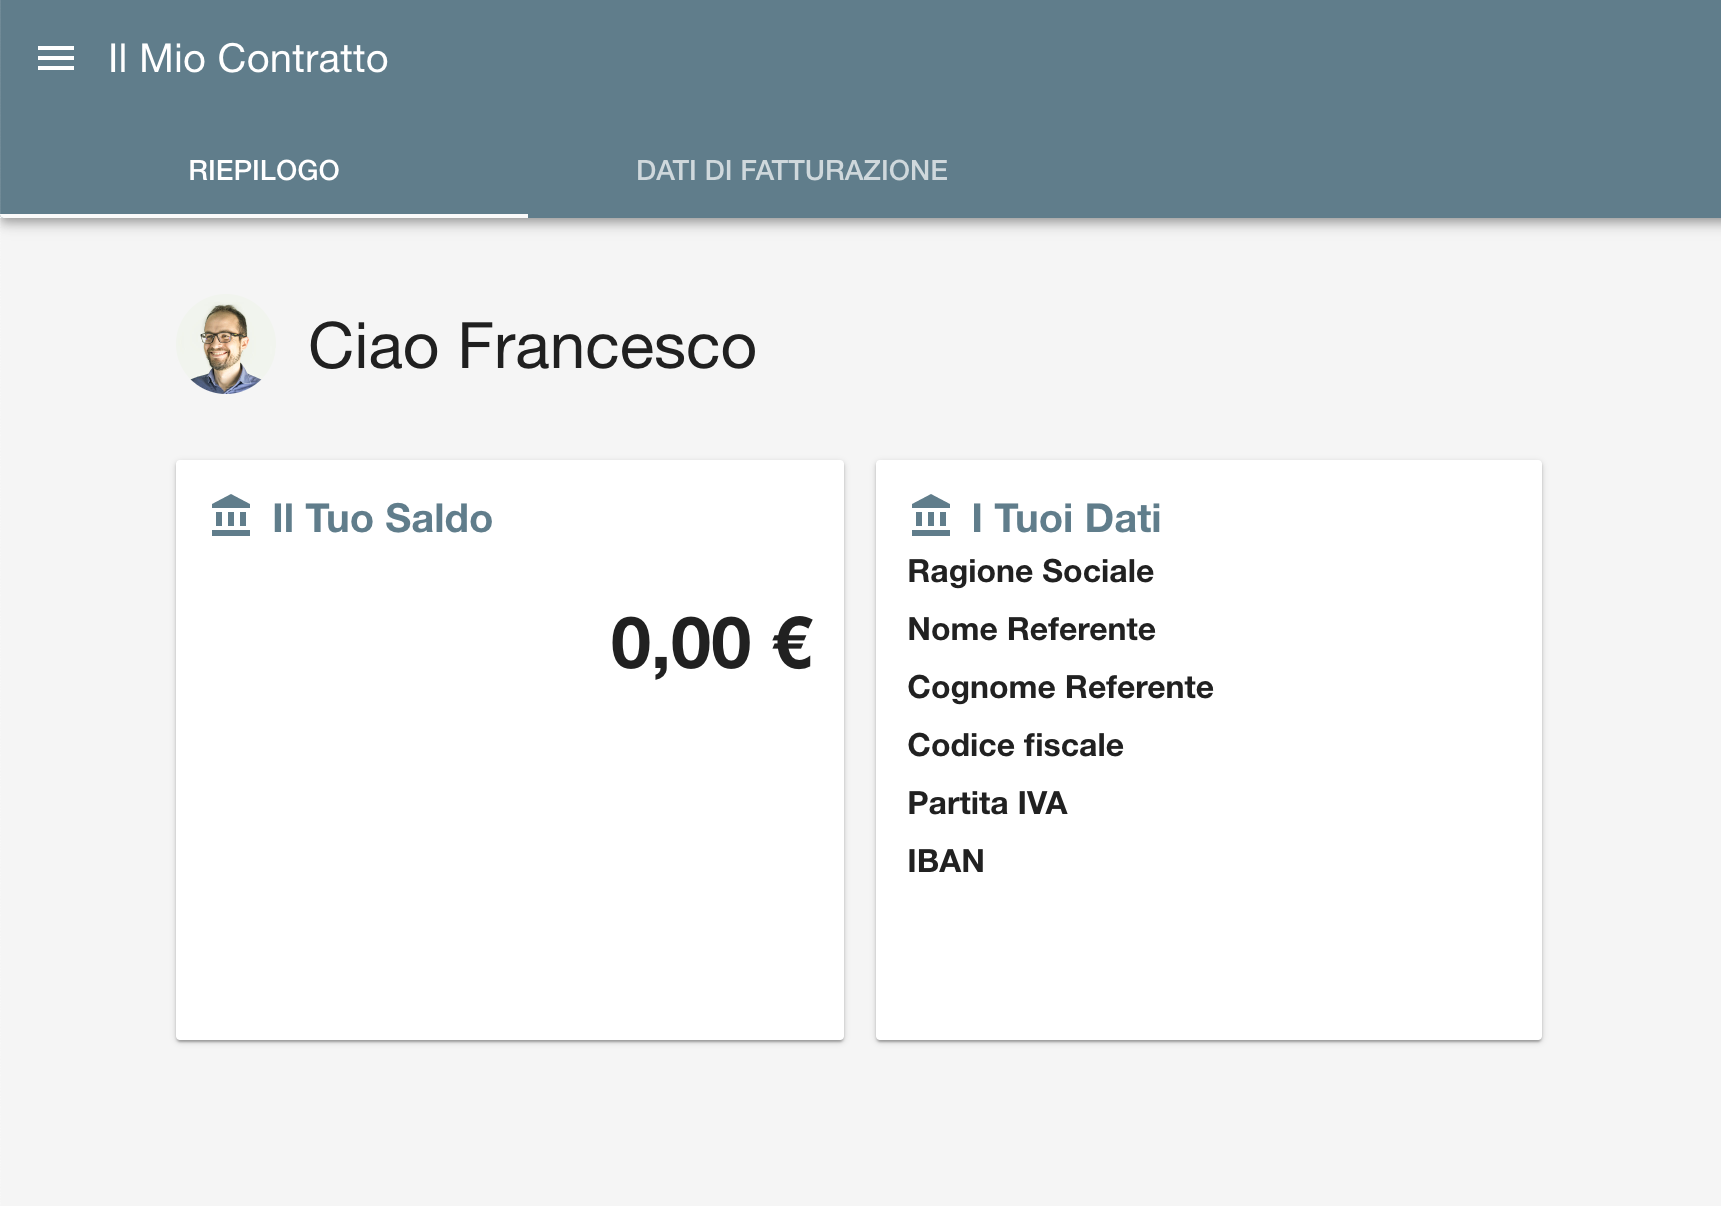
Task: Click the Ciao Francesco greeting text
Action: coord(532,346)
